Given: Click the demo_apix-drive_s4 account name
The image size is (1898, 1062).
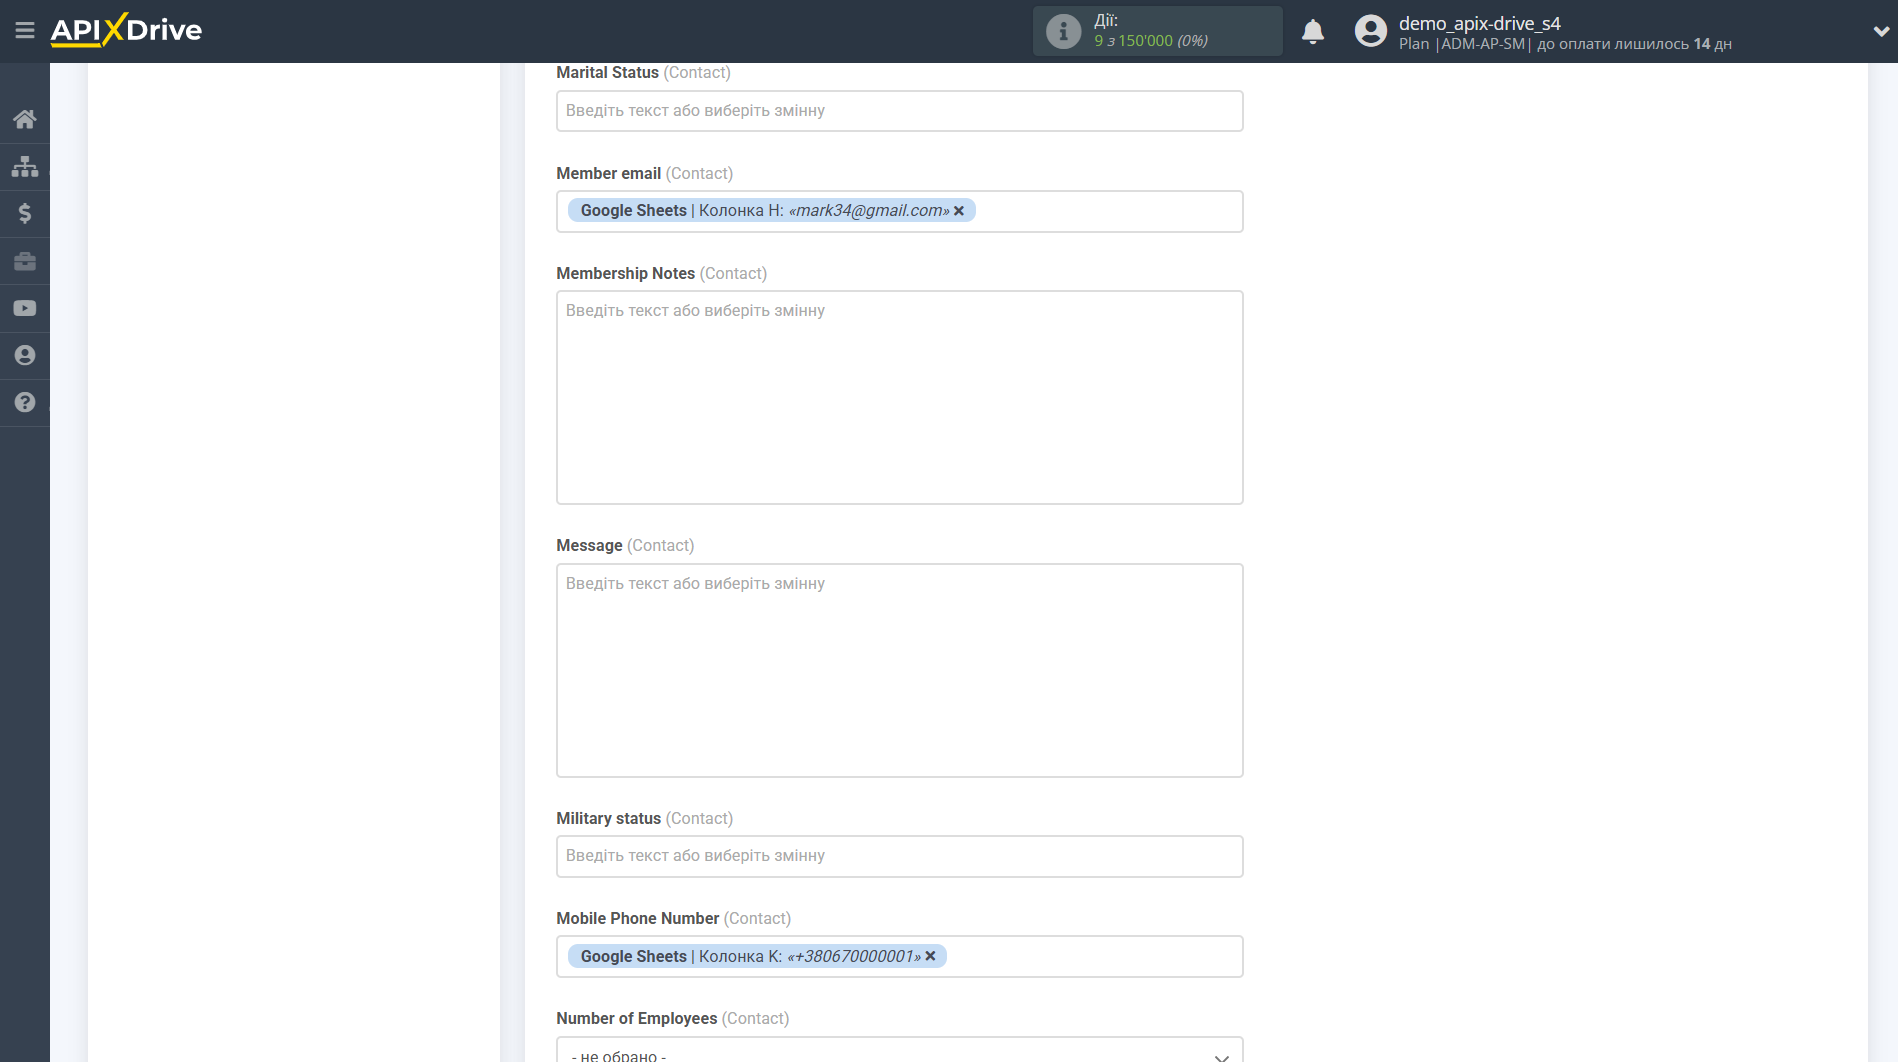Looking at the screenshot, I should point(1479,23).
